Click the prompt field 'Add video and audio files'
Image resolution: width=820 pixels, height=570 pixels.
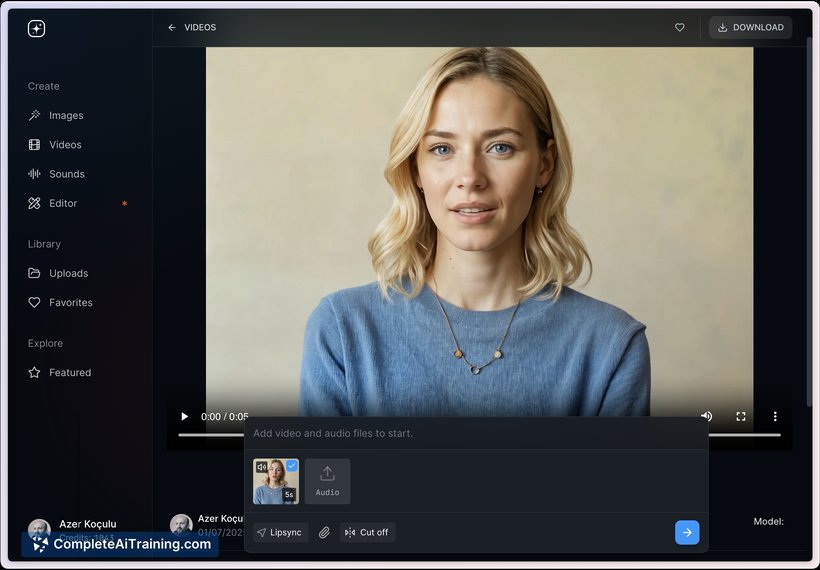click(476, 434)
